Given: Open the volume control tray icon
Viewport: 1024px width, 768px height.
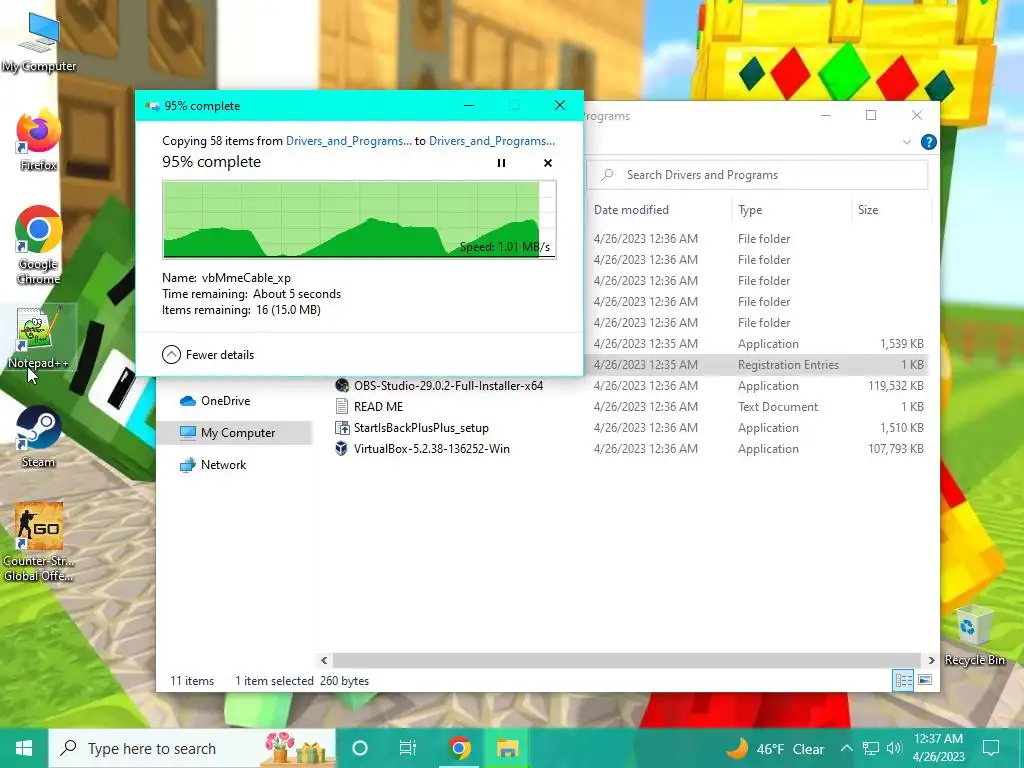Looking at the screenshot, I should point(894,748).
